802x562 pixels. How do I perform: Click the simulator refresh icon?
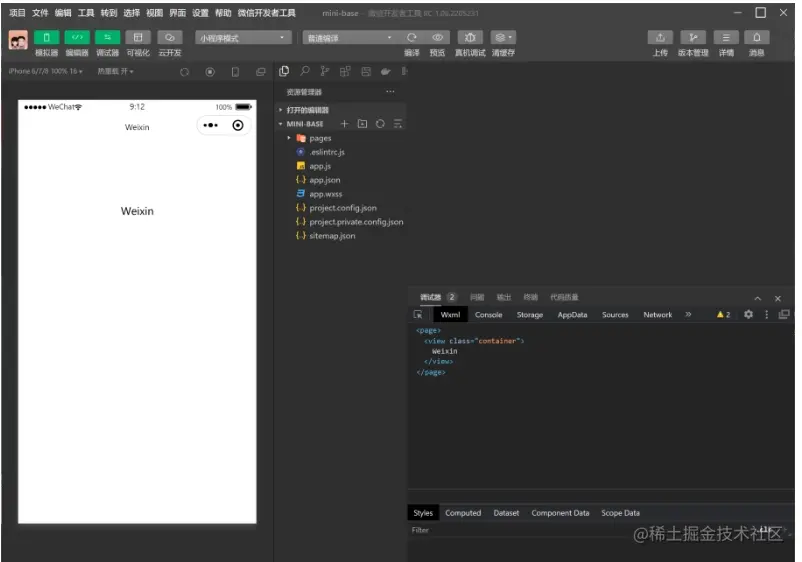(185, 72)
